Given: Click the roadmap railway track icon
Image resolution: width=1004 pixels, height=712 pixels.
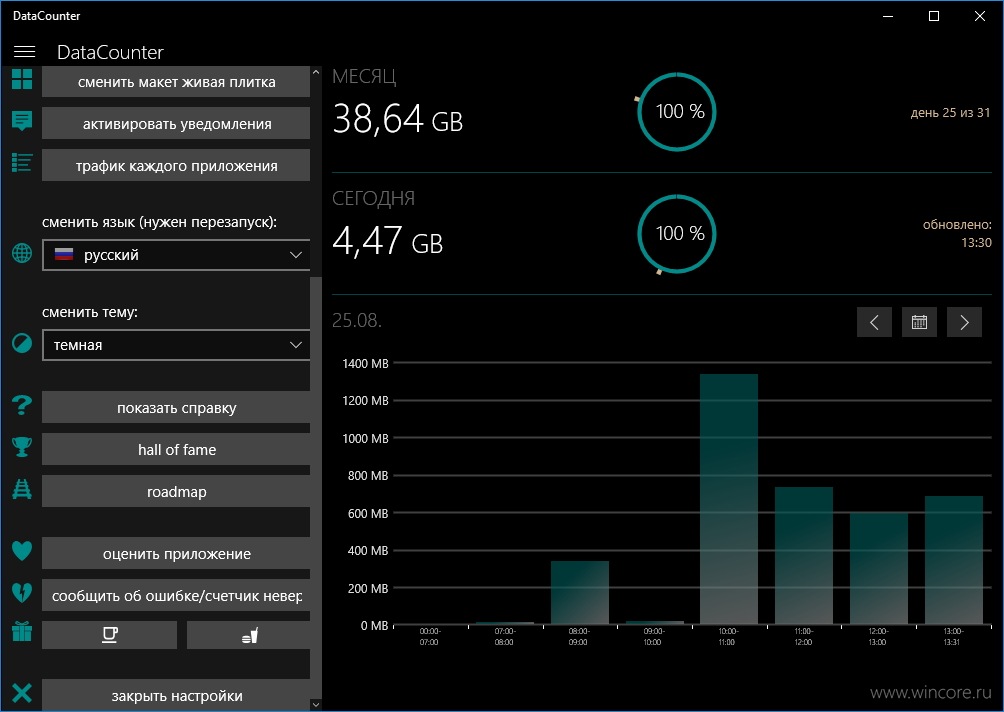Looking at the screenshot, I should pyautogui.click(x=22, y=489).
